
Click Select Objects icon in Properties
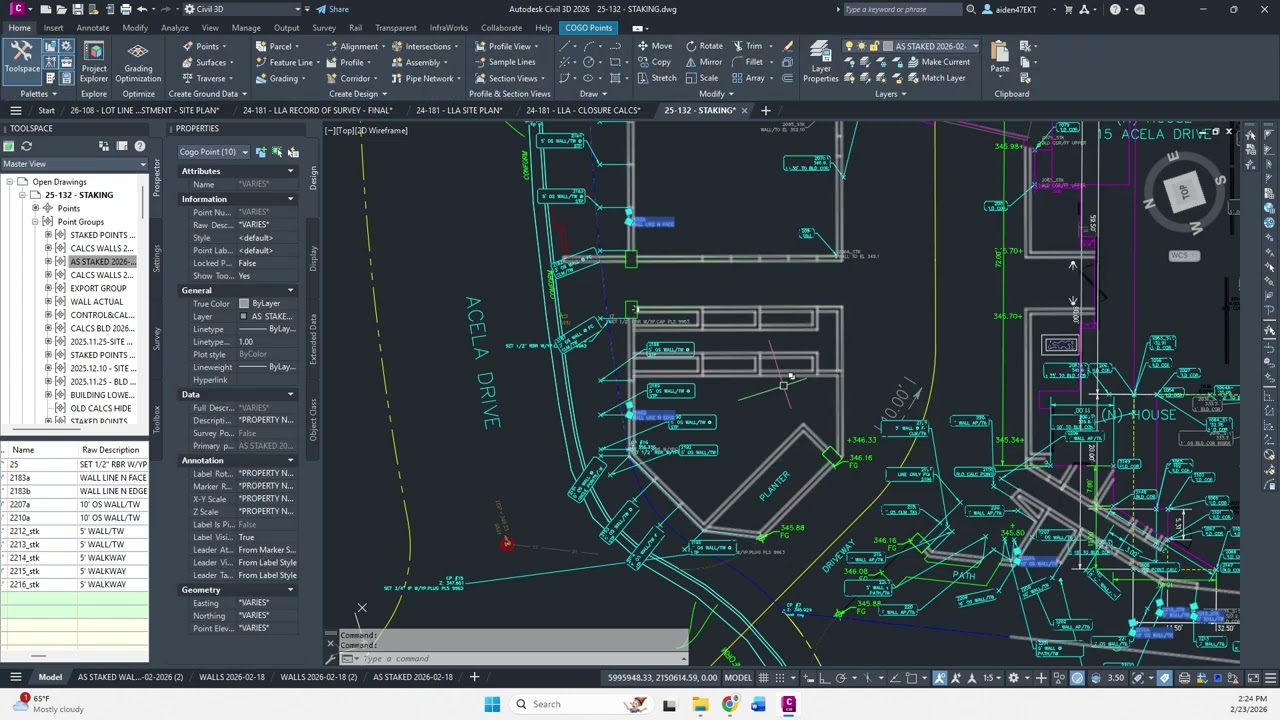277,152
